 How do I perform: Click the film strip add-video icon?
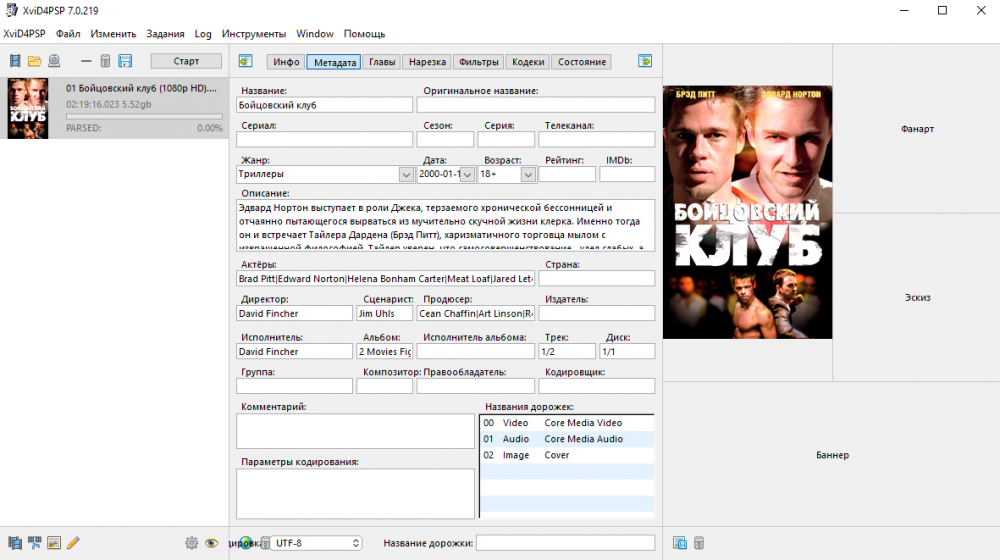(15, 62)
